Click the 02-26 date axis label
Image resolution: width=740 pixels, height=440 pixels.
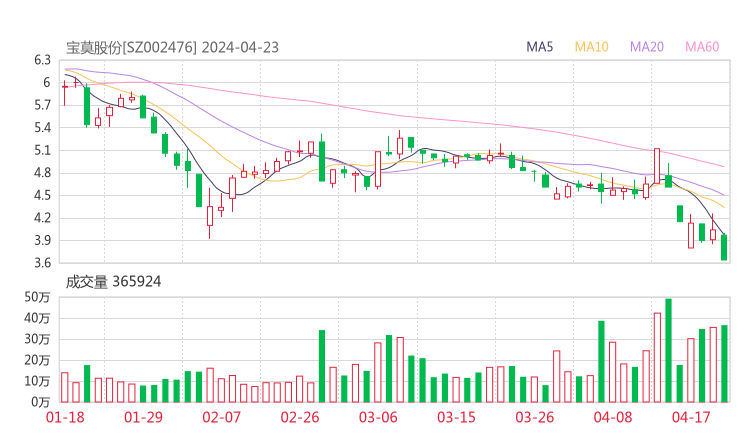pyautogui.click(x=300, y=417)
